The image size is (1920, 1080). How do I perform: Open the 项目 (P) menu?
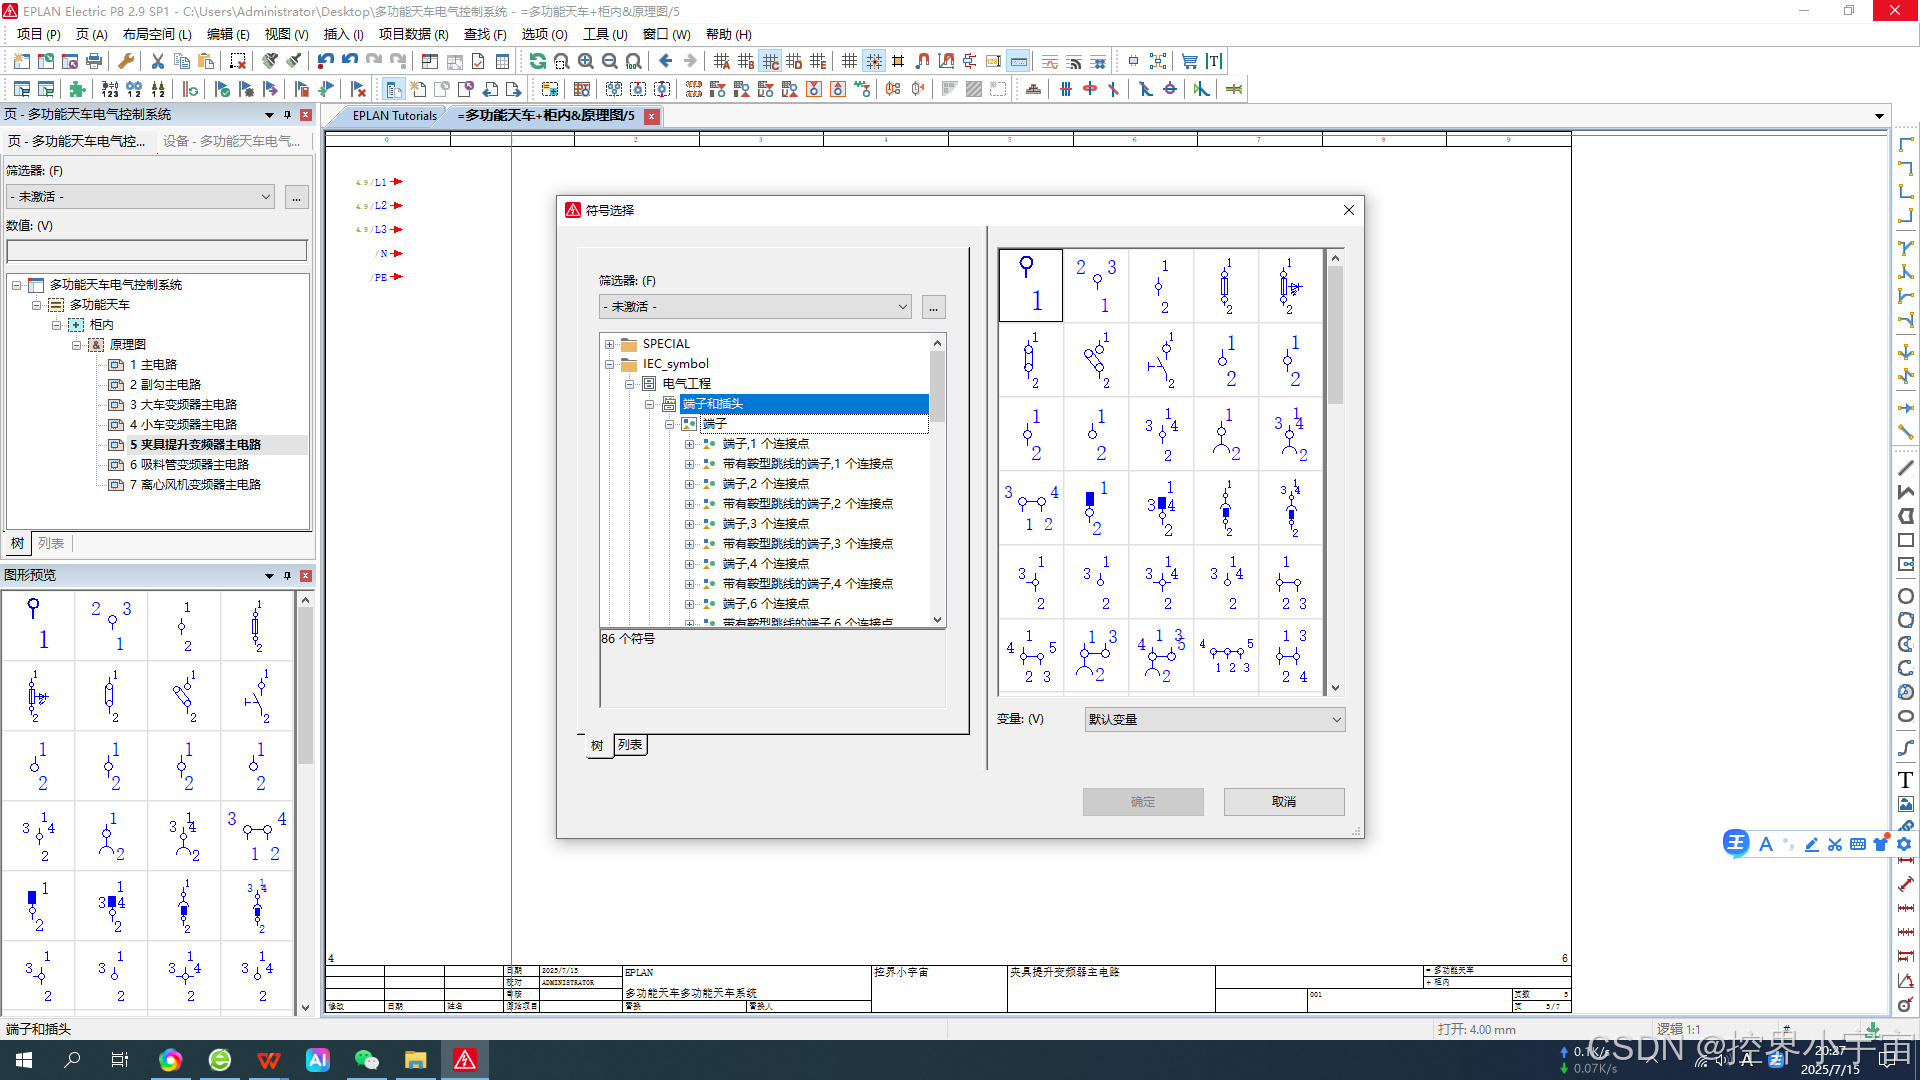[38, 34]
